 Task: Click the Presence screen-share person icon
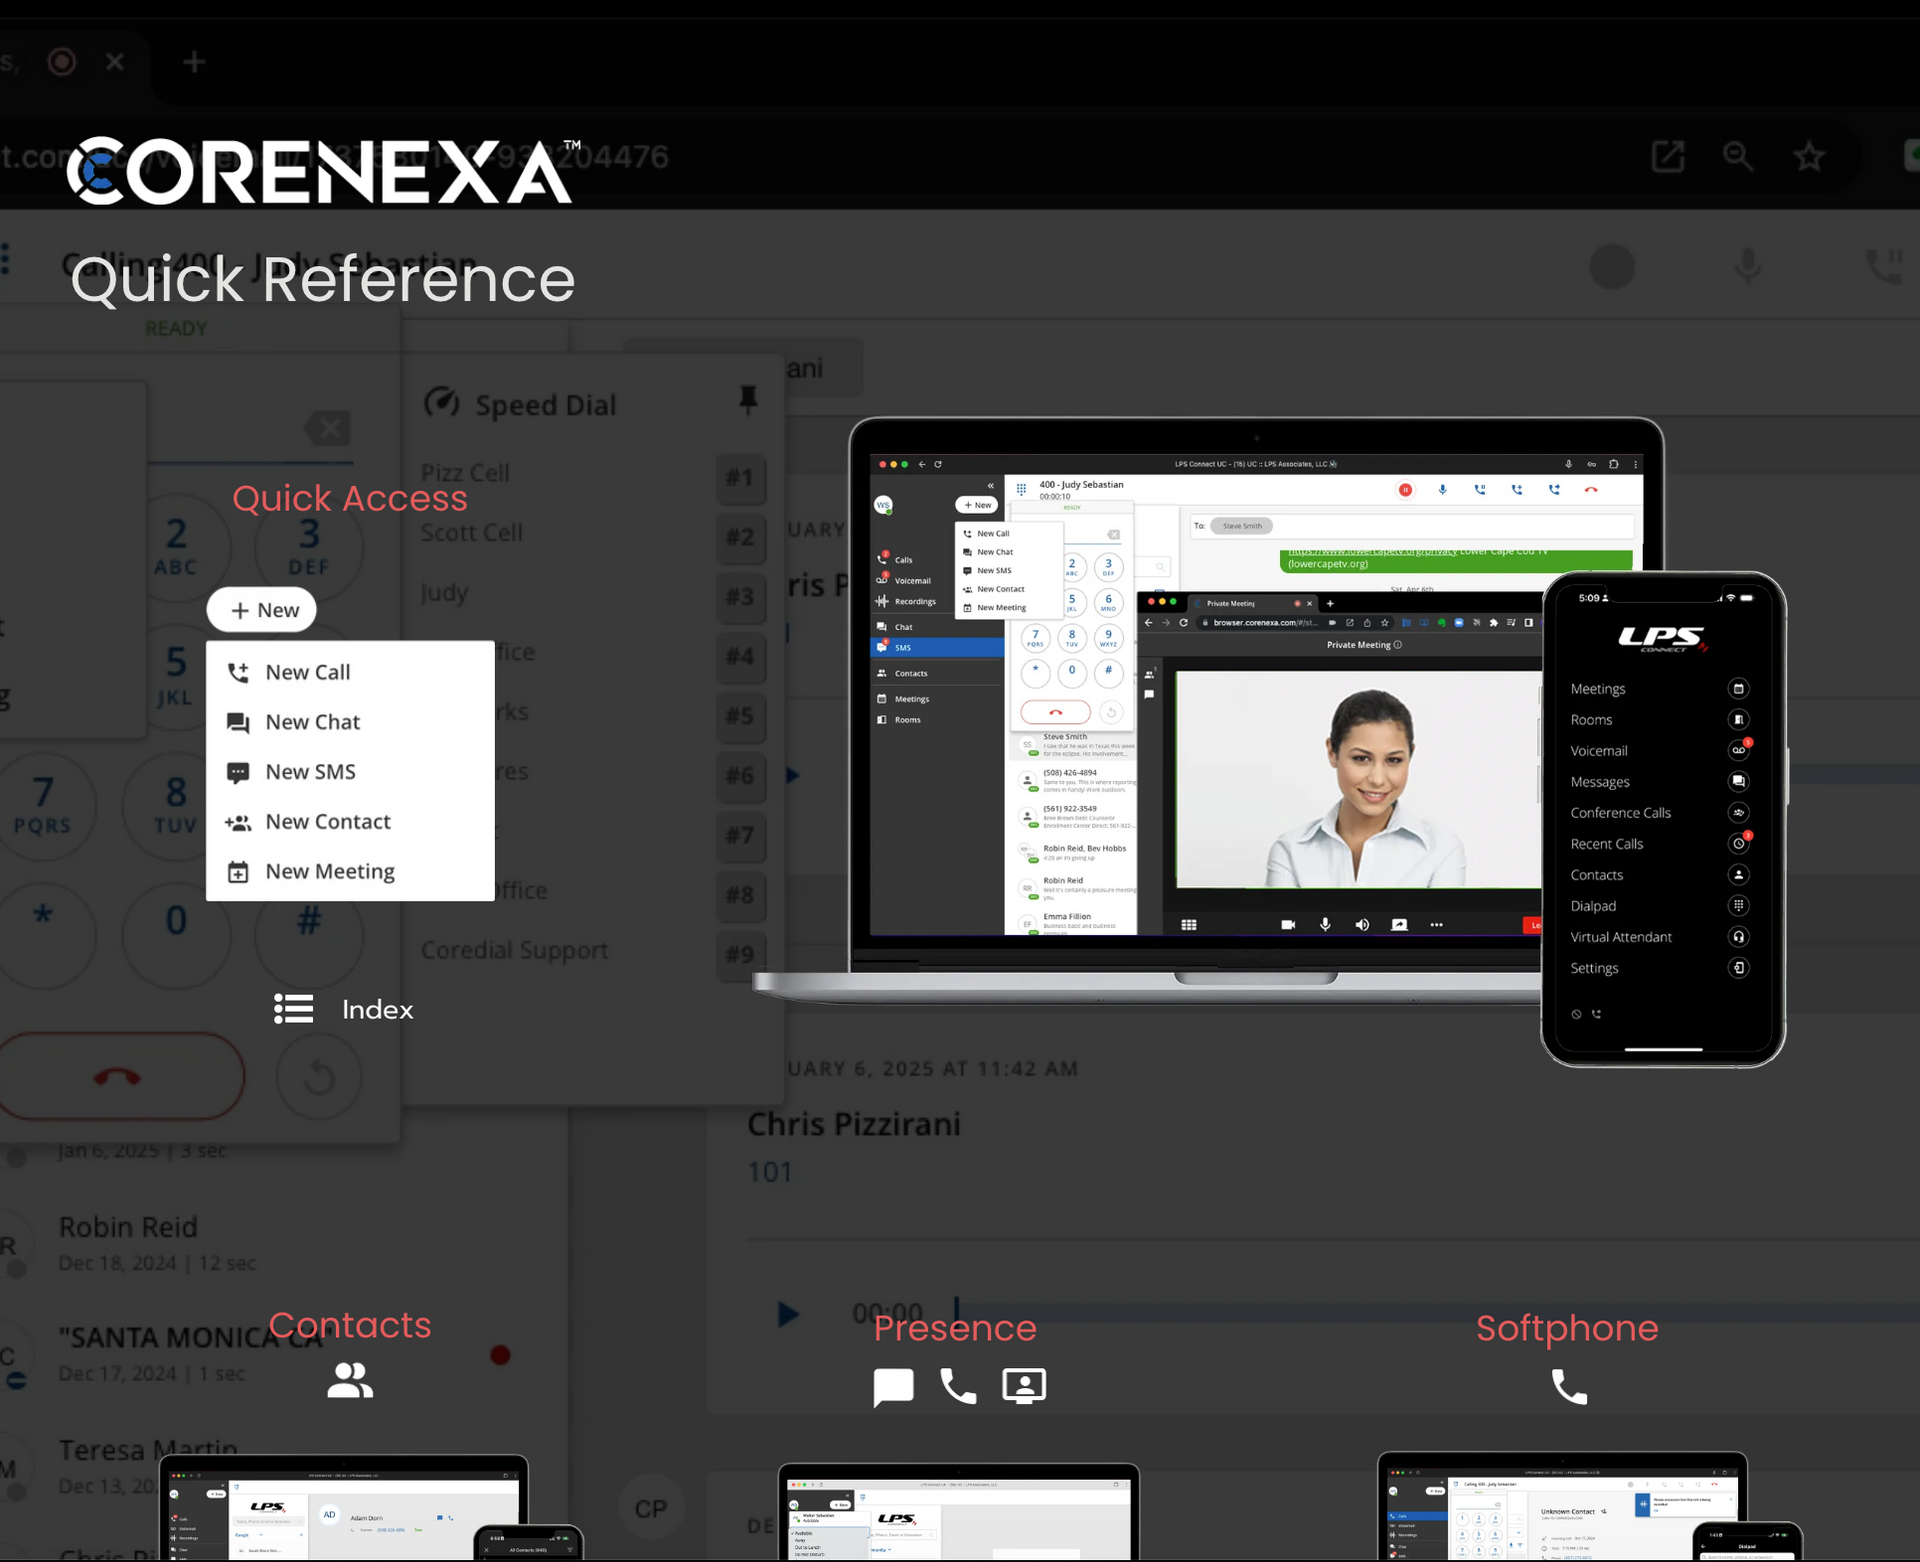[1024, 1386]
